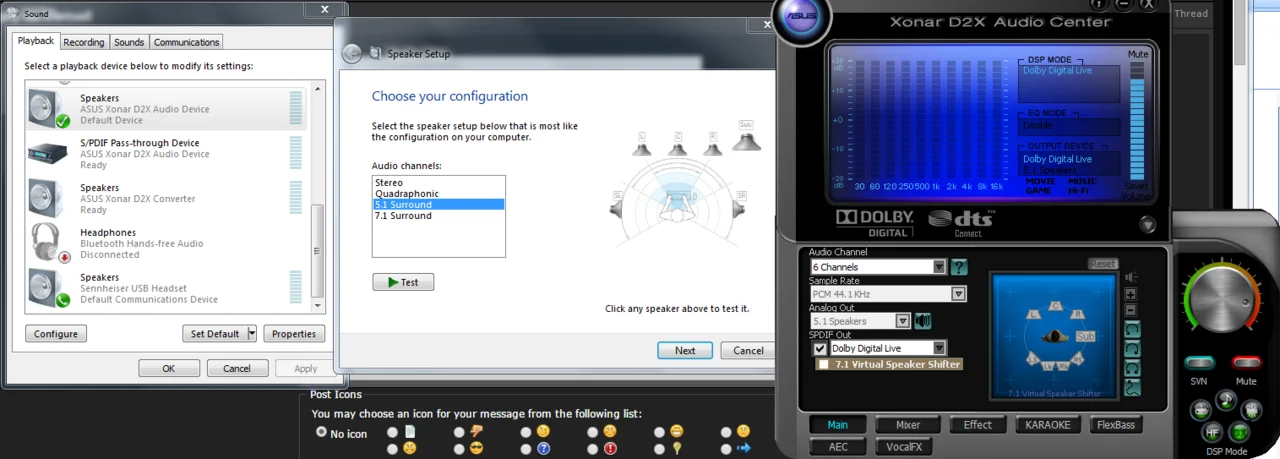
Task: Click the Test button in Speaker Setup
Action: click(x=403, y=282)
